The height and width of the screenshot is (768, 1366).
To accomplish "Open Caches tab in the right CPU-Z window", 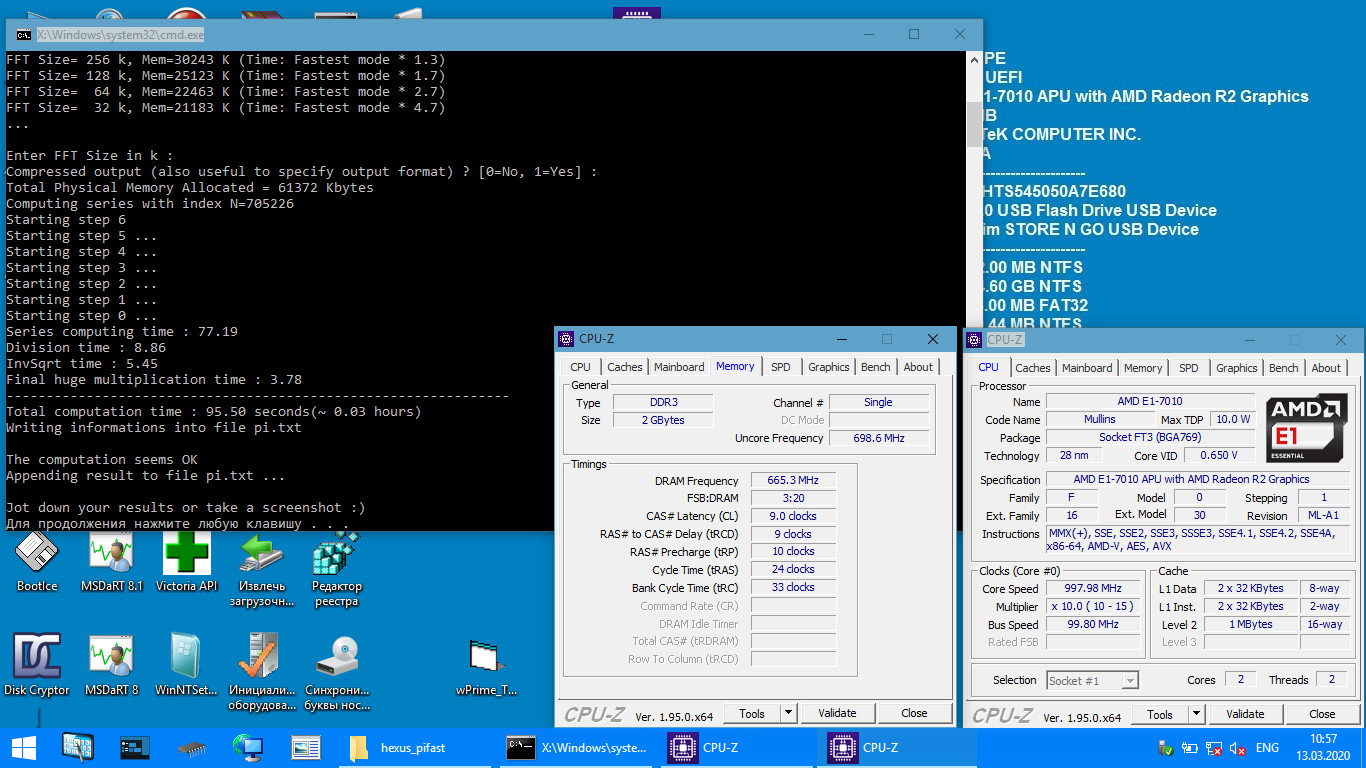I will (x=1033, y=368).
